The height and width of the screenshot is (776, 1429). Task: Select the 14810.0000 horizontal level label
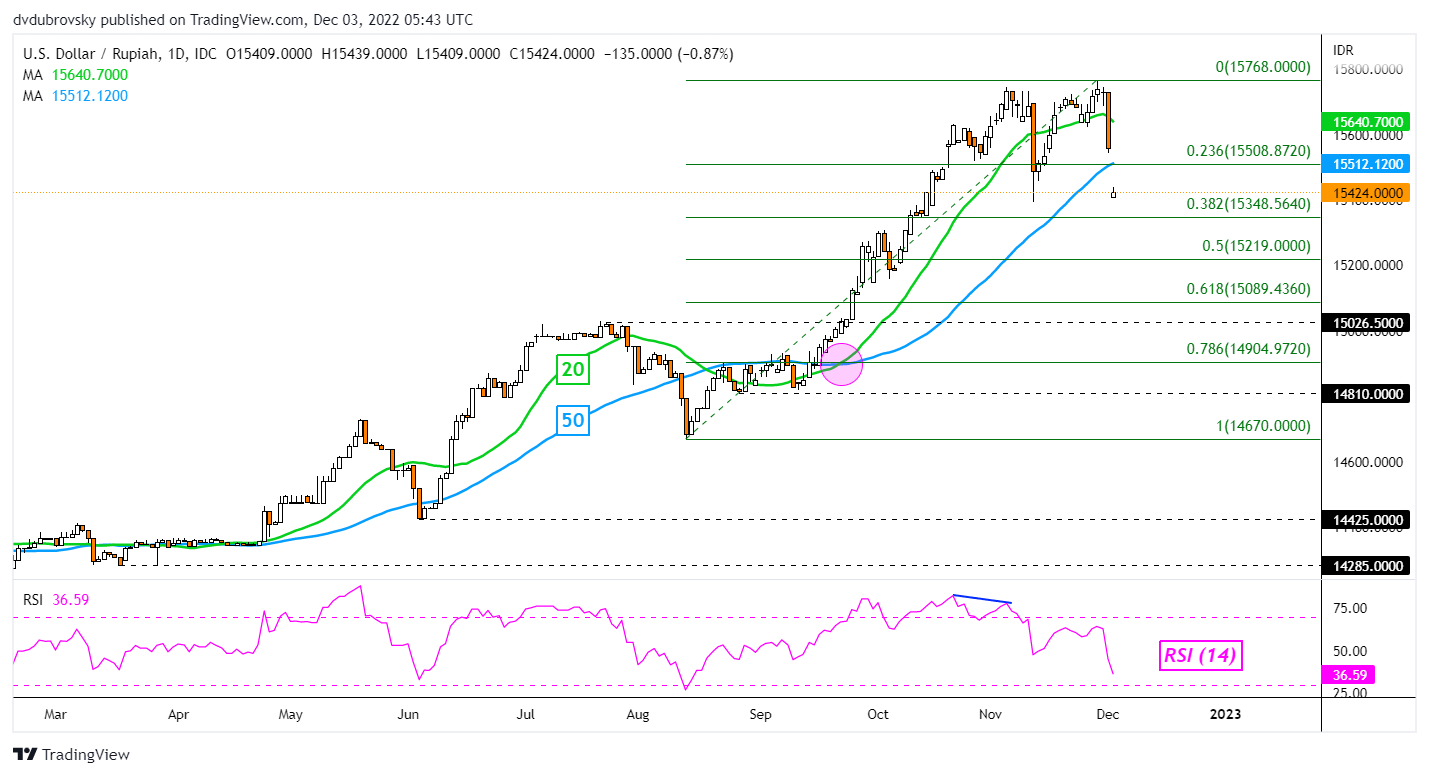tap(1366, 394)
